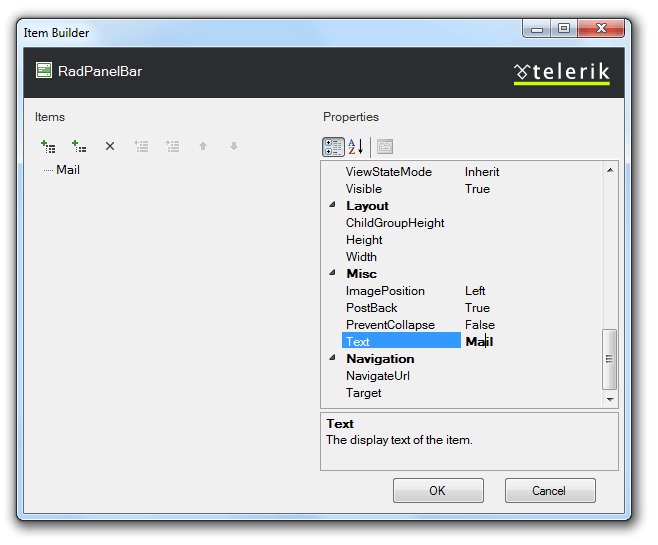Viewport: 658px width, 545px height.
Task: Open the Property Pages icon
Action: coord(385,147)
